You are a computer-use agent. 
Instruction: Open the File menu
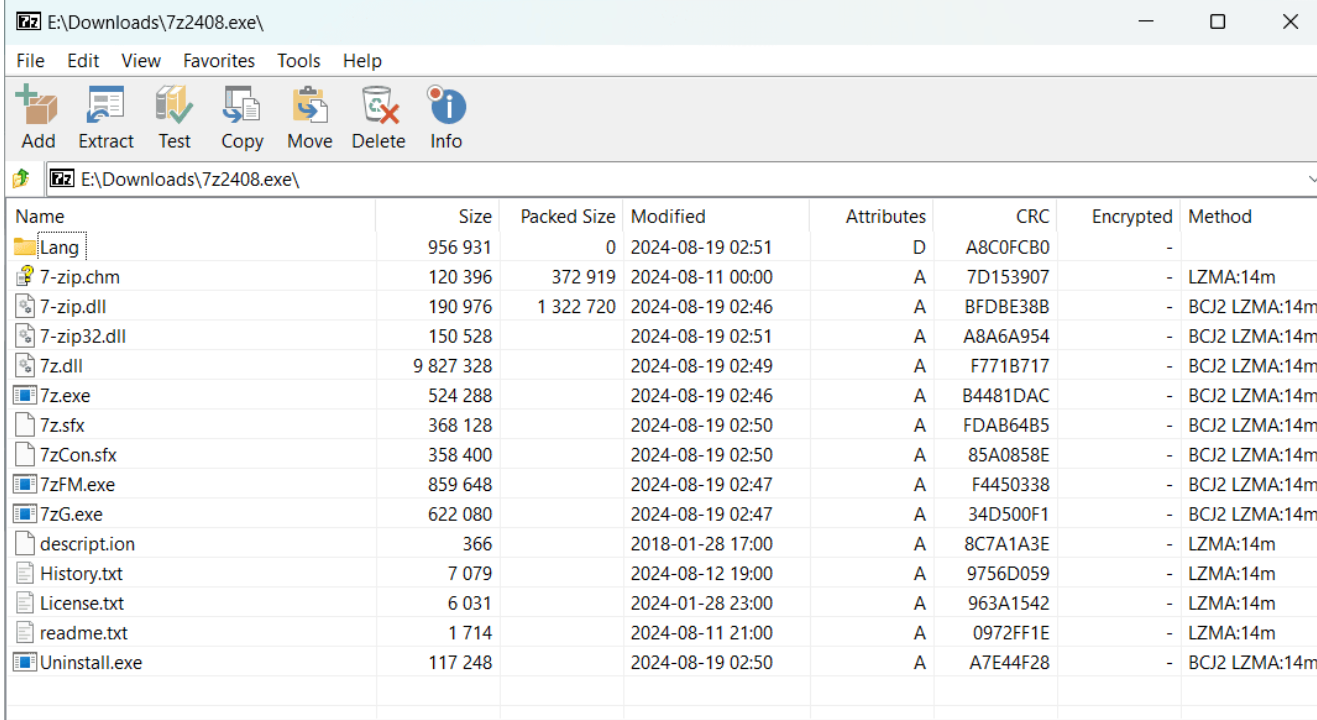point(31,61)
